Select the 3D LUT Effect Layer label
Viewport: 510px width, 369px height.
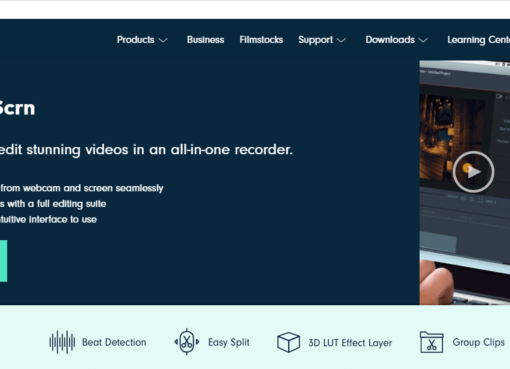[x=350, y=343]
